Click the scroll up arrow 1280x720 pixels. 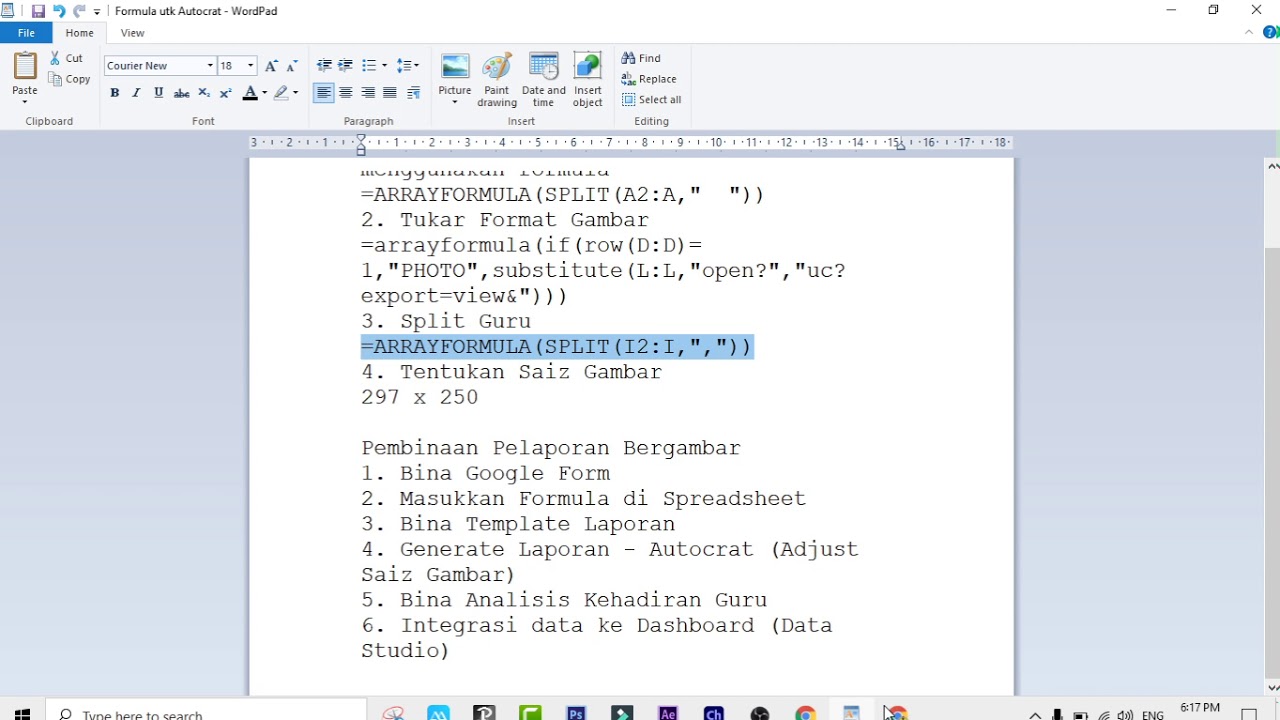click(x=1272, y=166)
